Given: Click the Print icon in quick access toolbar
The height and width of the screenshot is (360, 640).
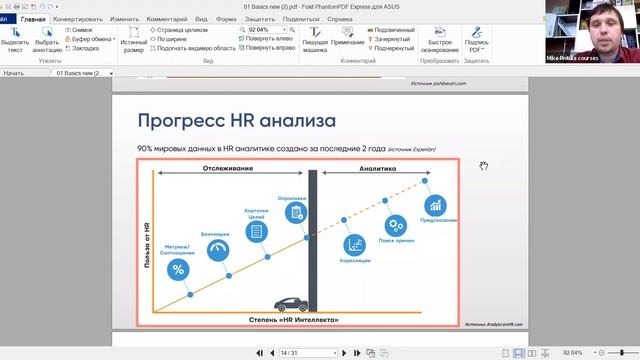Looking at the screenshot, I should [x=17, y=7].
